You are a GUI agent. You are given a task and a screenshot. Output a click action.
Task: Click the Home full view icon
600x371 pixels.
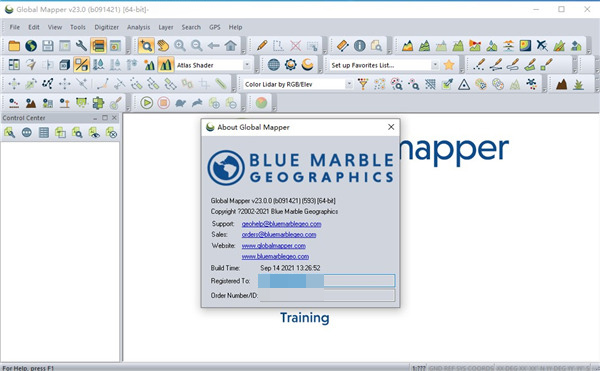(x=230, y=46)
